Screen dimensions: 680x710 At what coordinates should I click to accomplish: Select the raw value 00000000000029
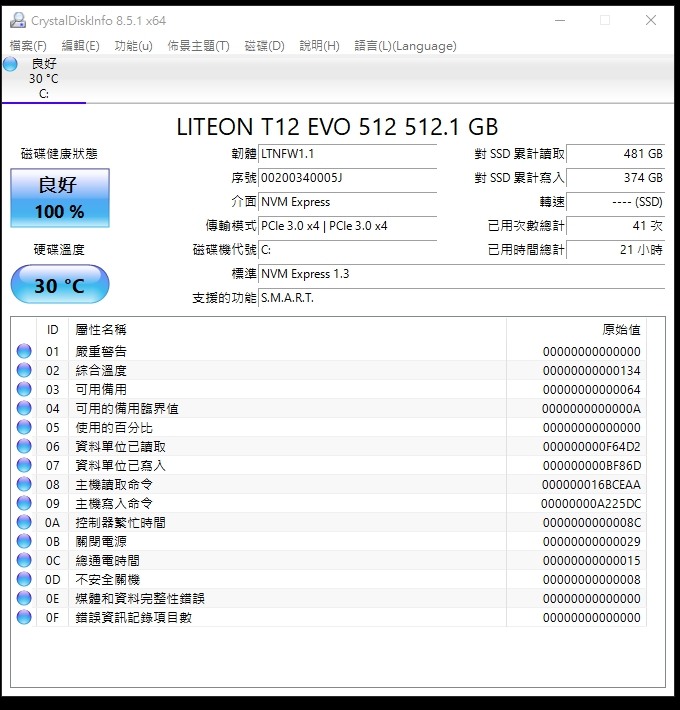[x=591, y=542]
